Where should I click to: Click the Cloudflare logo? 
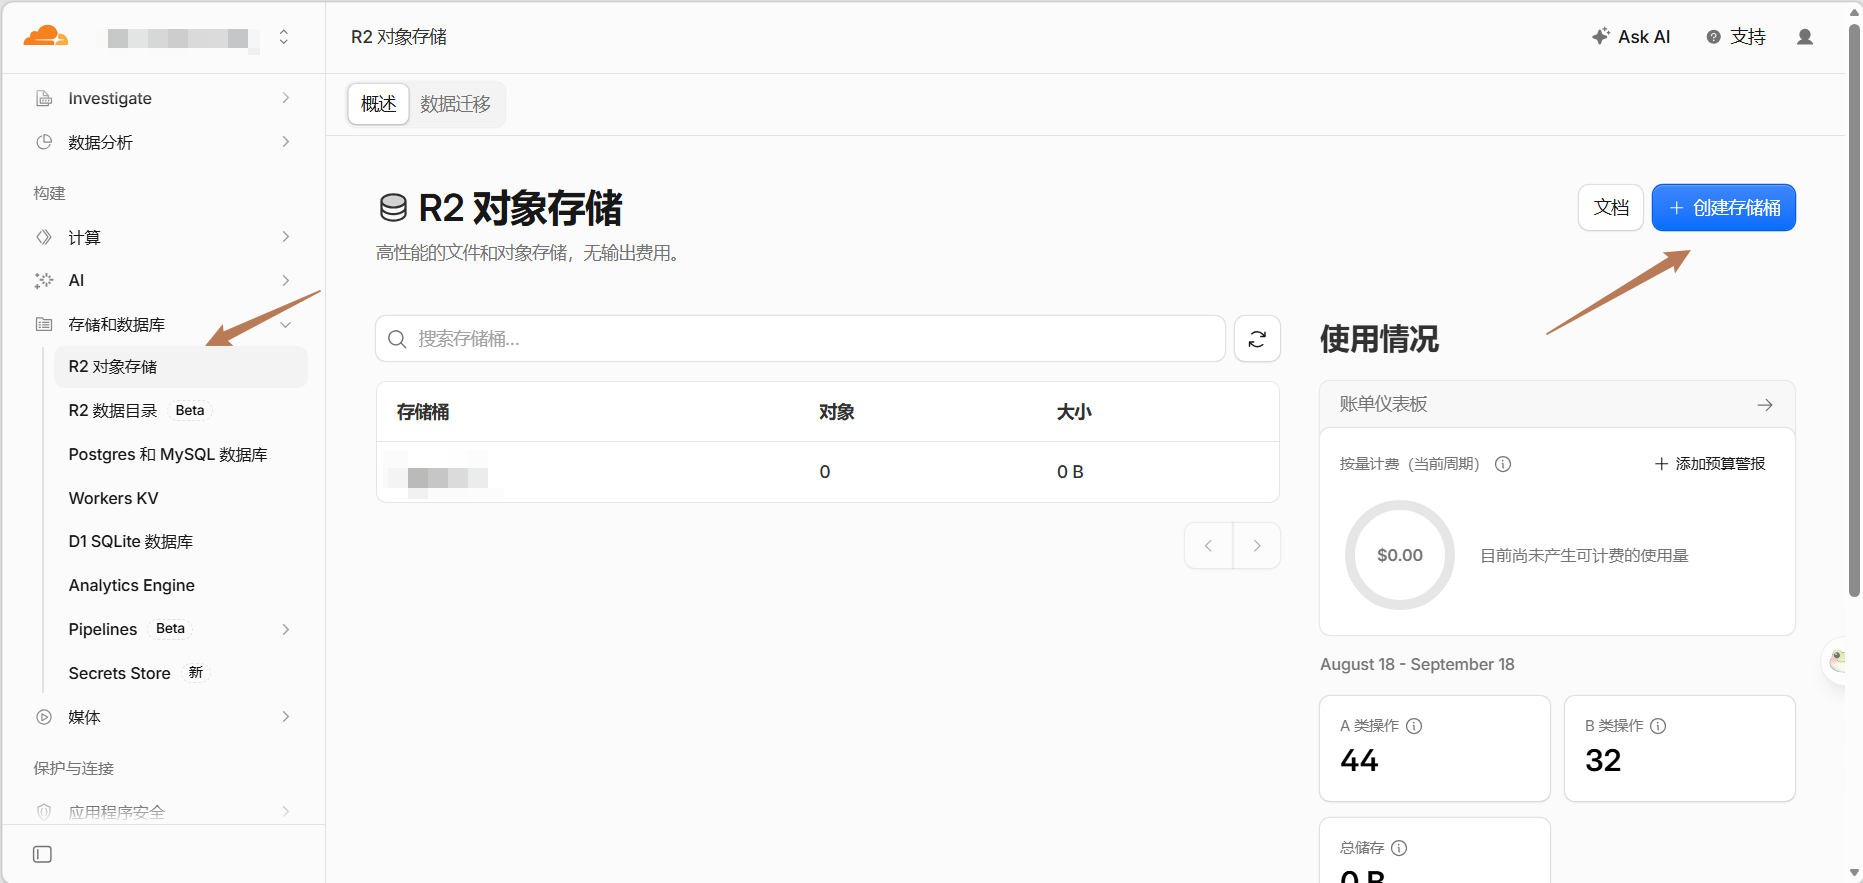click(x=46, y=37)
